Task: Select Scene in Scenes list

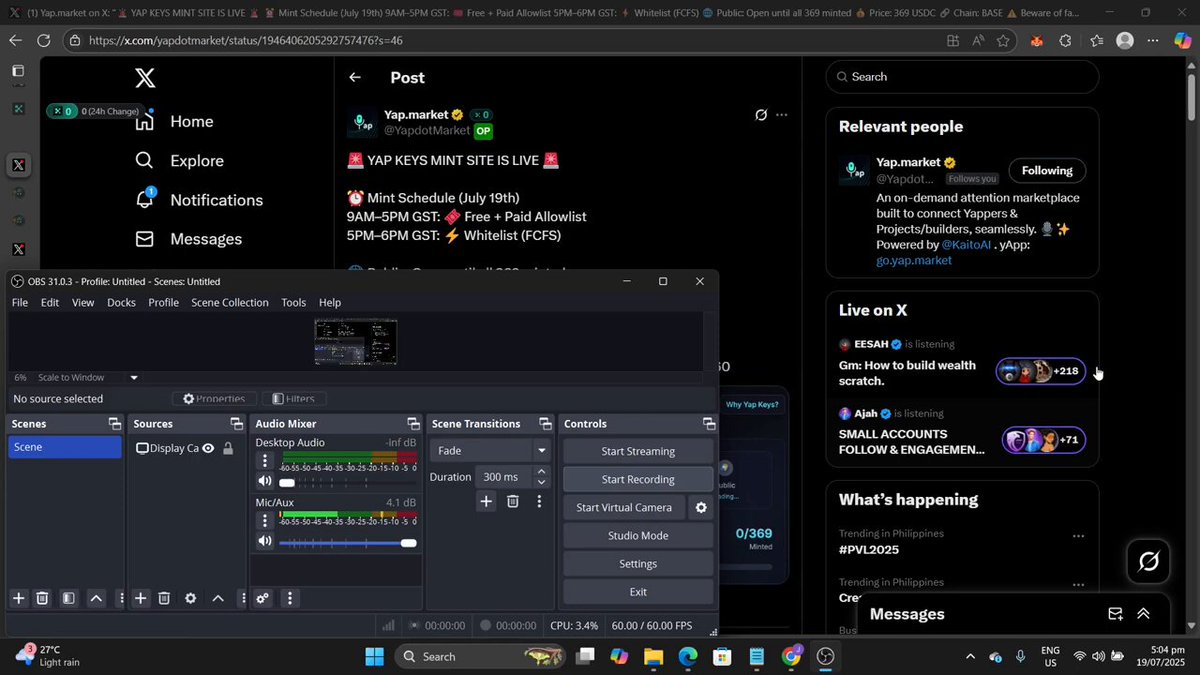Action: [x=65, y=447]
